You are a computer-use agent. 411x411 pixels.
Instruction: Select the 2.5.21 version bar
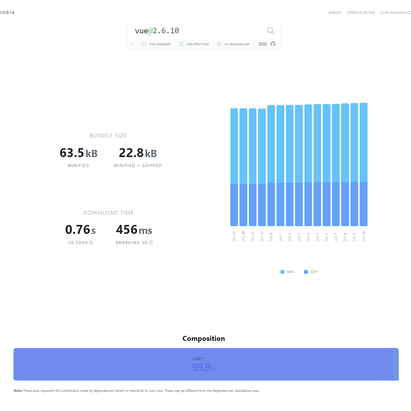(x=253, y=167)
